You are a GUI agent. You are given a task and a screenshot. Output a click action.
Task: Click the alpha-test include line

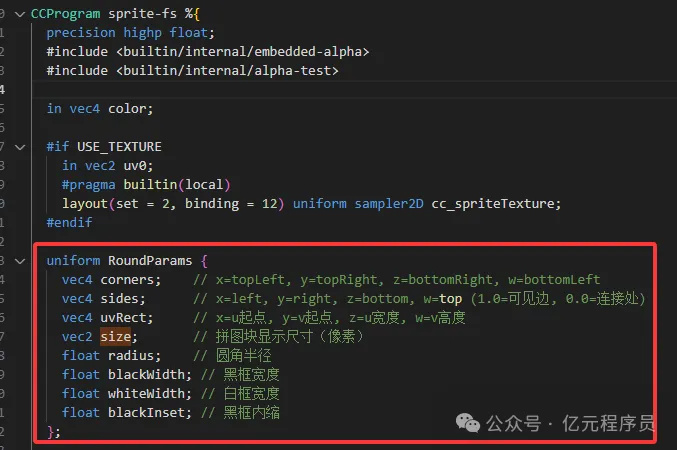click(x=192, y=71)
